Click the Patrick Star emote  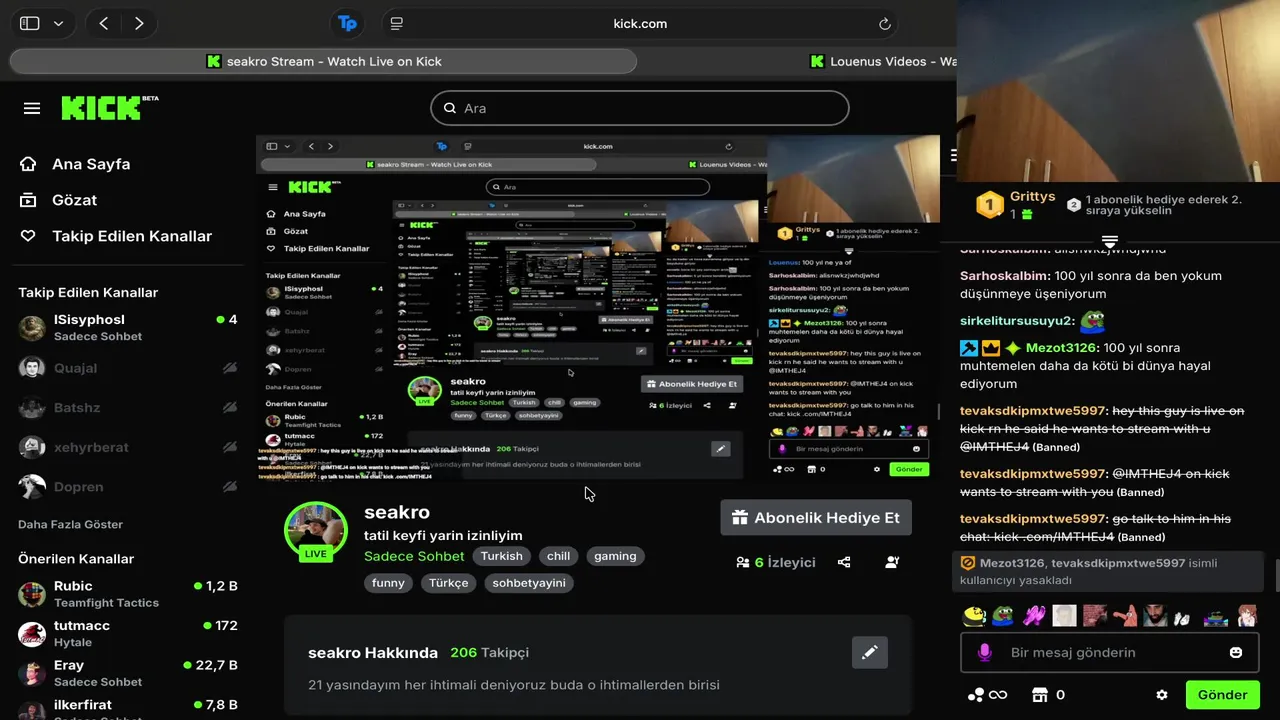tap(1125, 616)
